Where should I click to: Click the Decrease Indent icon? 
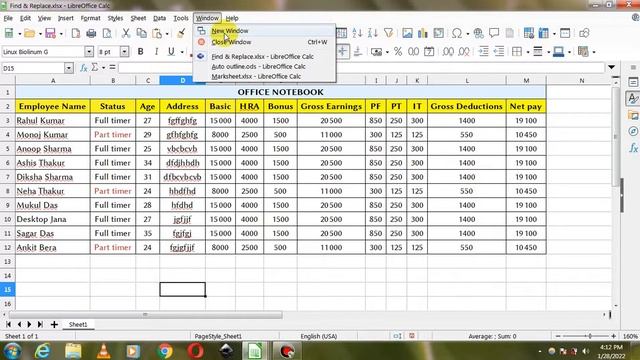(499, 51)
